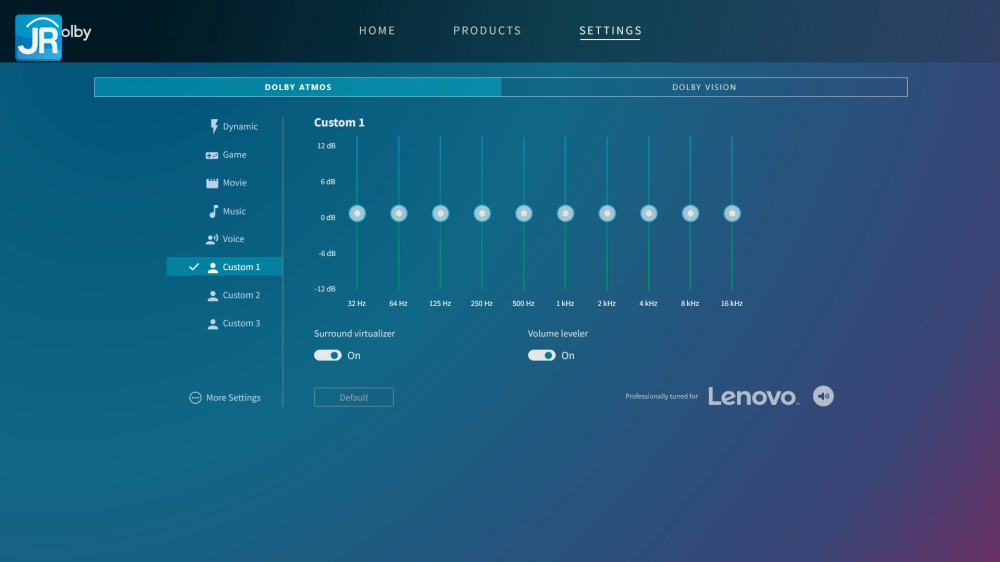Select the Voice profile icon

click(x=212, y=239)
